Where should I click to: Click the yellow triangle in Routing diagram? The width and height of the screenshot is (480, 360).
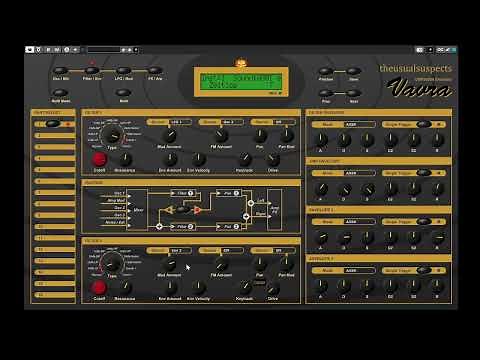(x=169, y=210)
